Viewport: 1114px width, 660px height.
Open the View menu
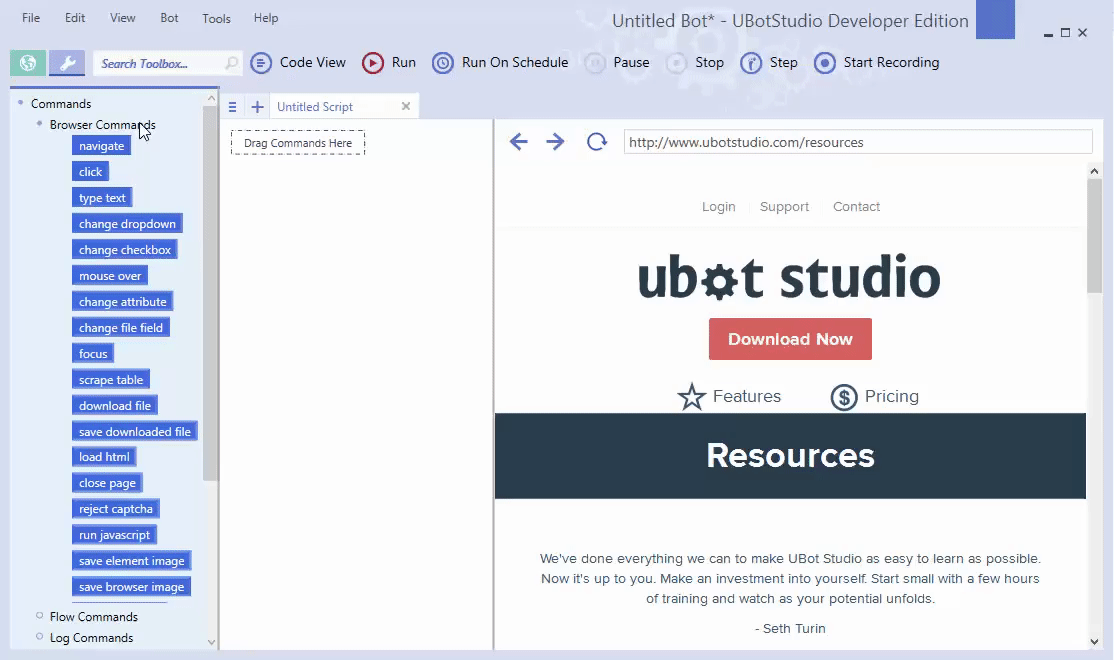(x=122, y=18)
